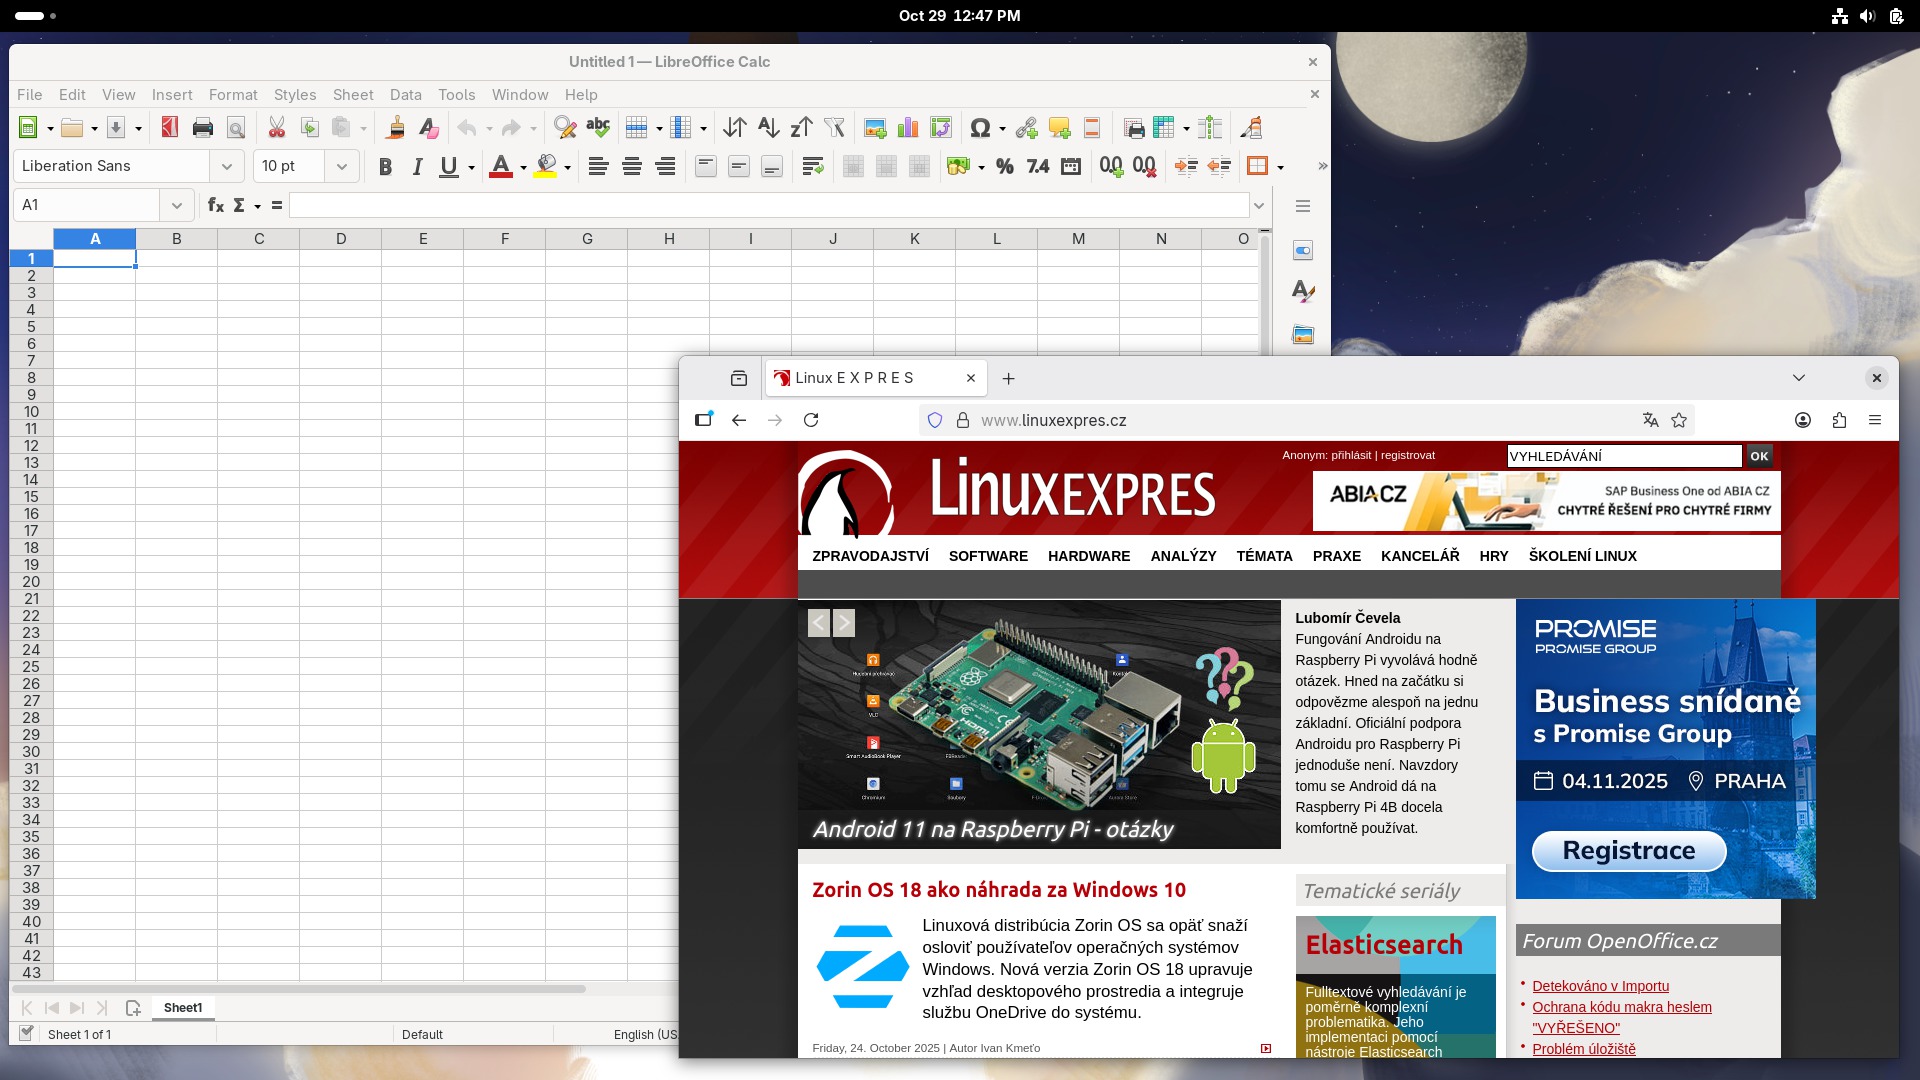Open the Sheet menu
Viewport: 1920px width, 1080px height.
352,95
